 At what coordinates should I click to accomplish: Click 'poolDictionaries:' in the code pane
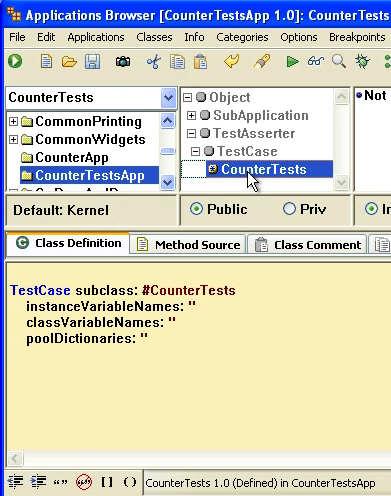point(81,338)
